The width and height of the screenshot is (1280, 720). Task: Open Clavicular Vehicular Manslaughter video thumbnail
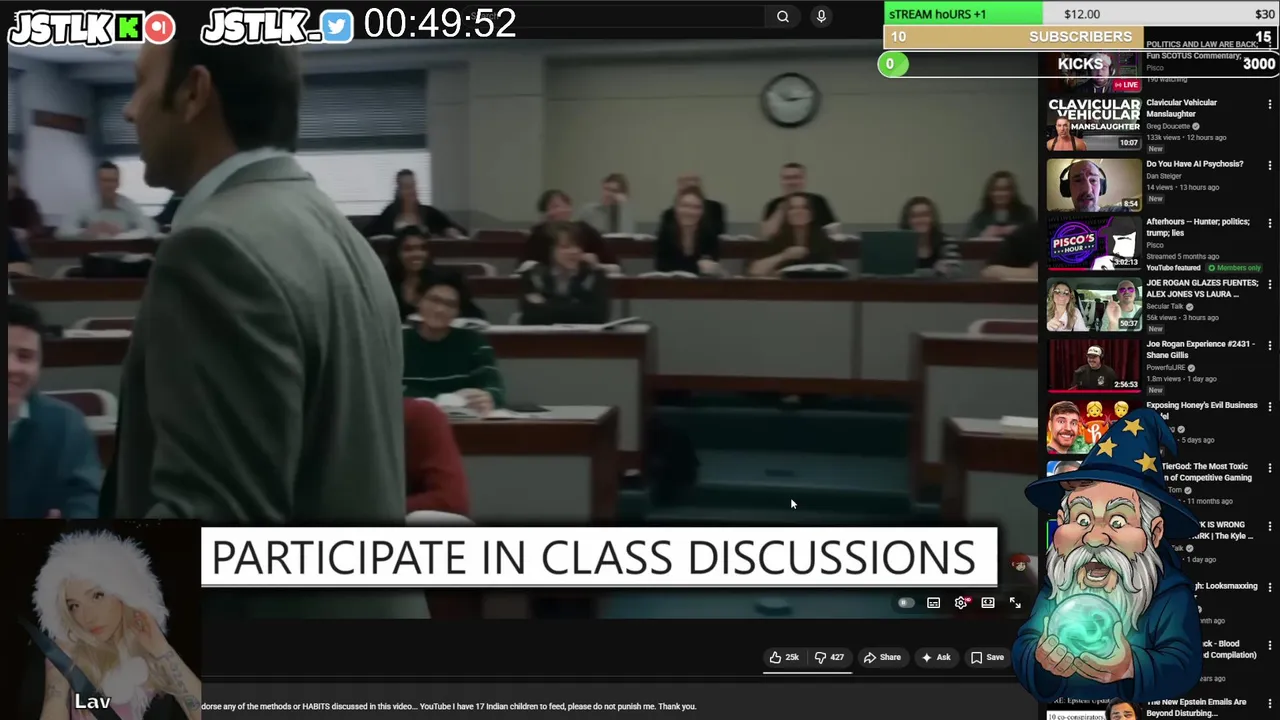click(x=1093, y=124)
